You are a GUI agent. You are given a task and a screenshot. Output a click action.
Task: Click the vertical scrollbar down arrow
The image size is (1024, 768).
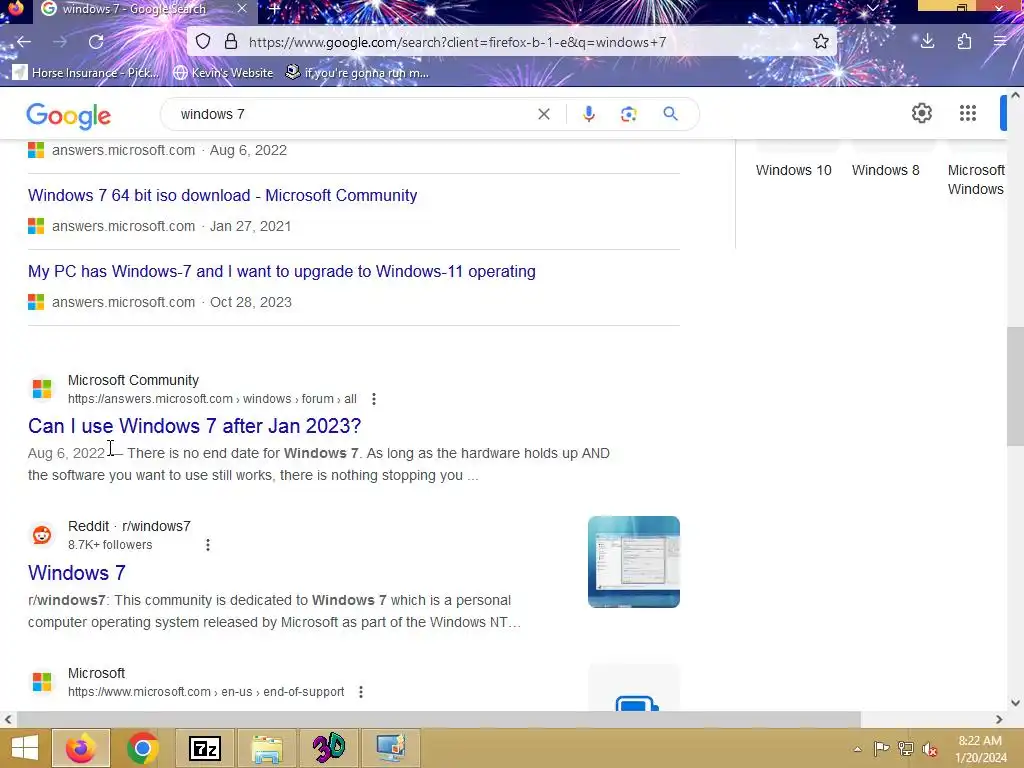tap(1015, 703)
